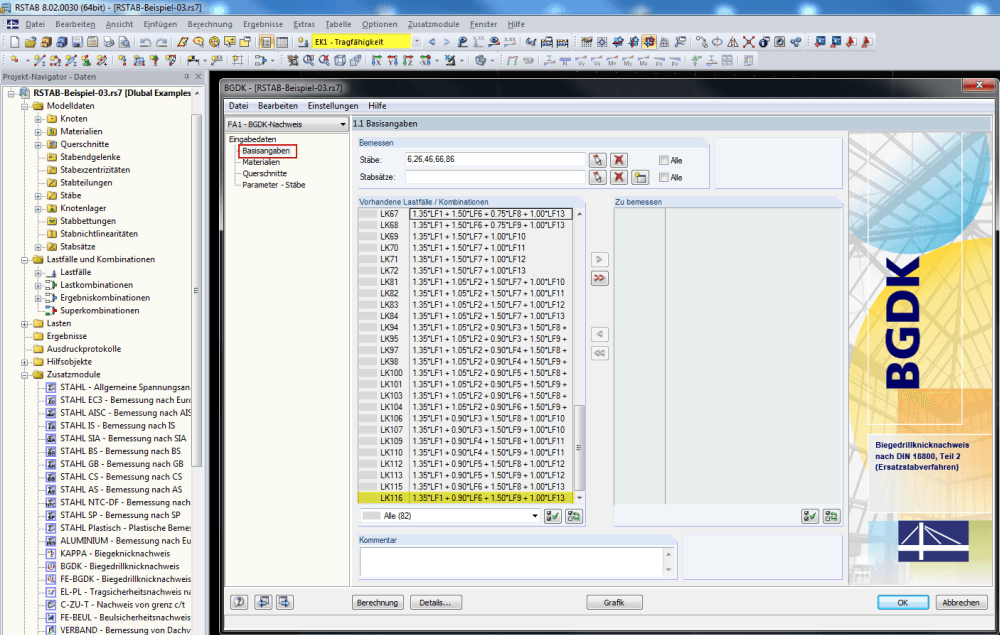Click the help question mark button in BGDK
Screen dimensions: 1000x635
239,602
